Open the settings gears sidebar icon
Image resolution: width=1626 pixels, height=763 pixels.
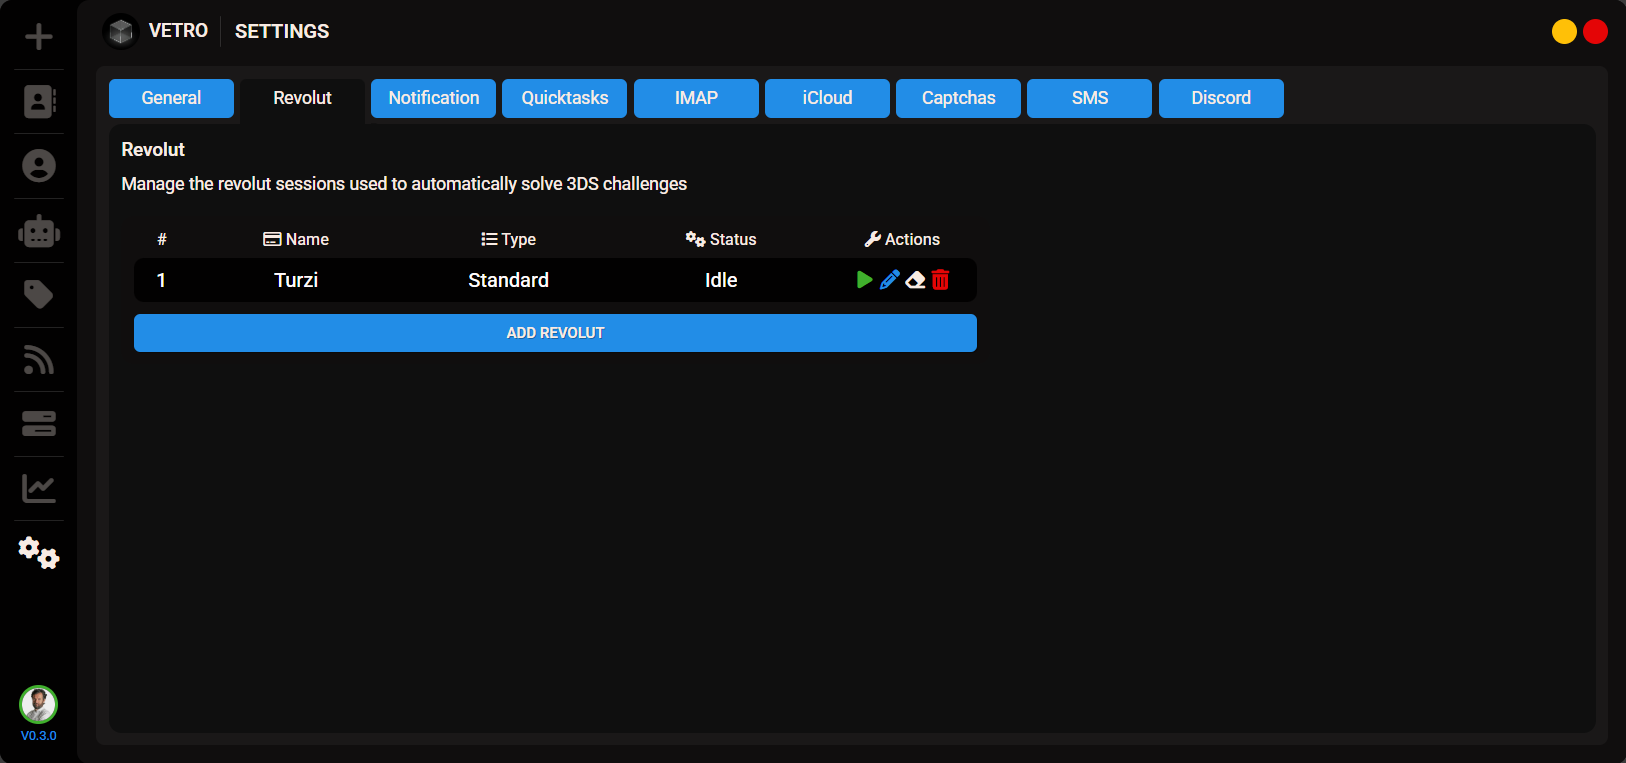[39, 552]
